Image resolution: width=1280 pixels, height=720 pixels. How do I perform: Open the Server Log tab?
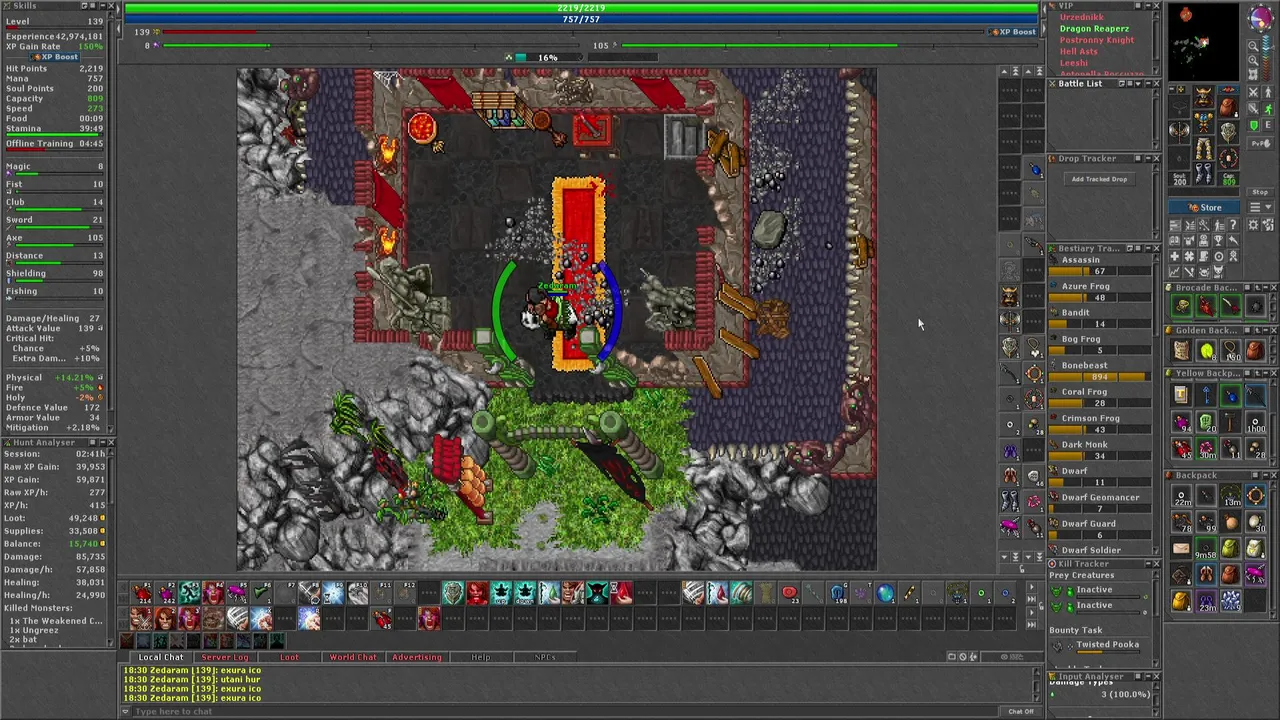tap(225, 657)
